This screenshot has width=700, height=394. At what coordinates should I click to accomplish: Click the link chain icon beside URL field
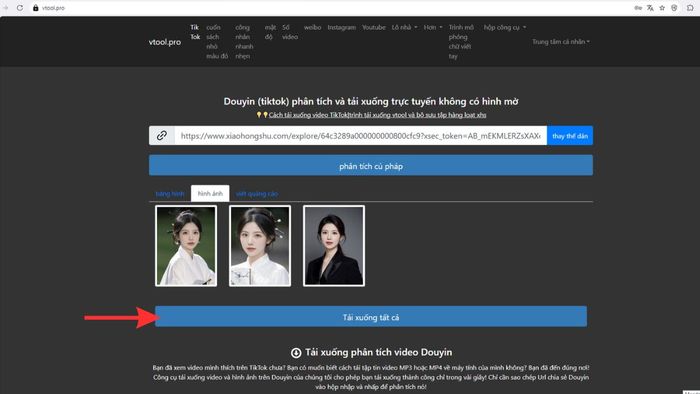[162, 135]
